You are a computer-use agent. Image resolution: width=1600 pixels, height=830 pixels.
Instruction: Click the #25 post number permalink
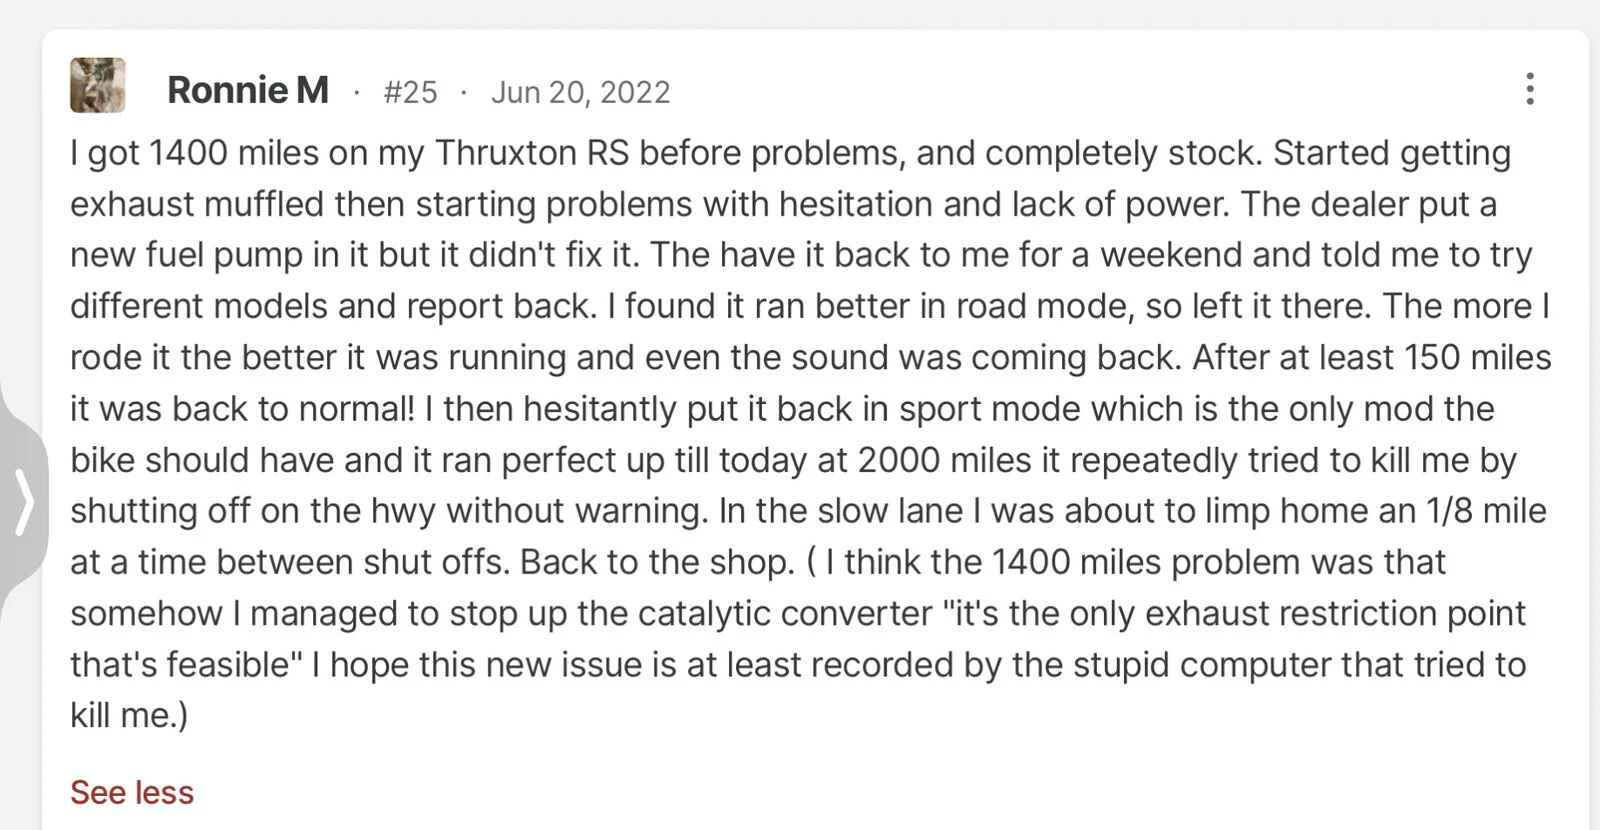coord(410,92)
